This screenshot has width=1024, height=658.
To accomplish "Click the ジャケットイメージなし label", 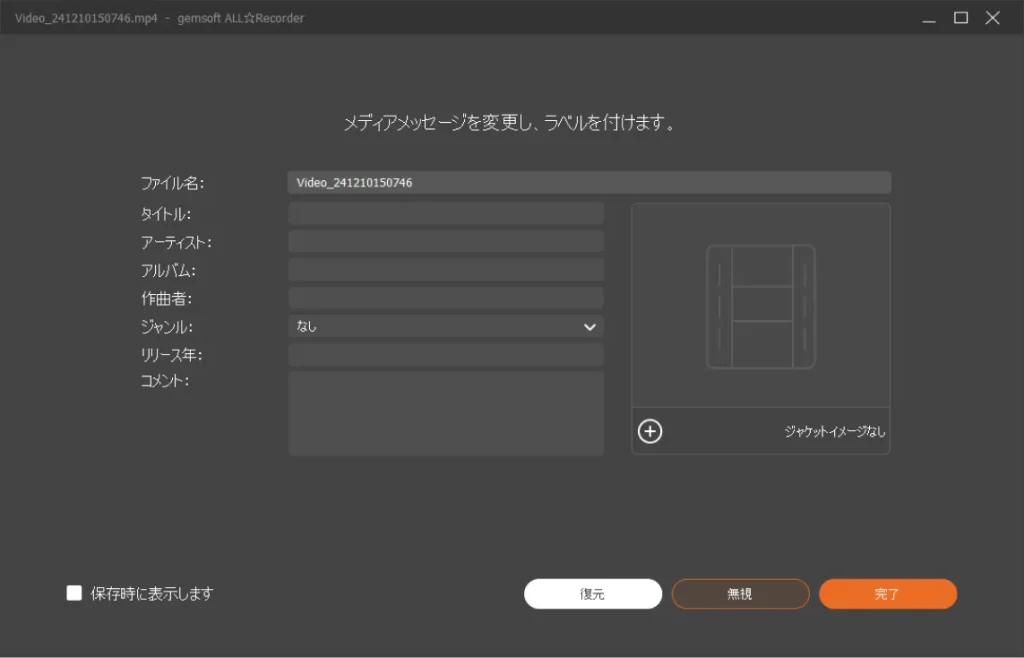I will 834,432.
